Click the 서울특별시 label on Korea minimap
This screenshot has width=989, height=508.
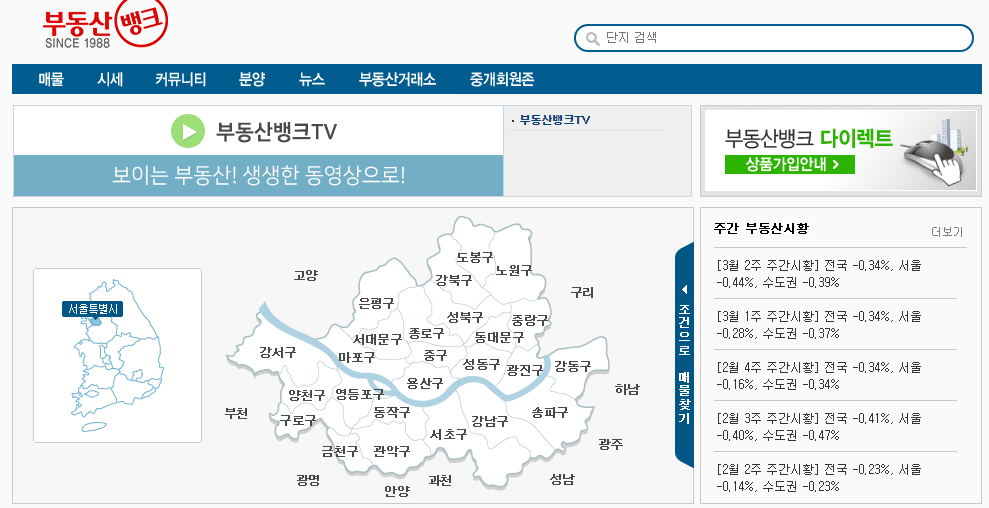point(93,309)
